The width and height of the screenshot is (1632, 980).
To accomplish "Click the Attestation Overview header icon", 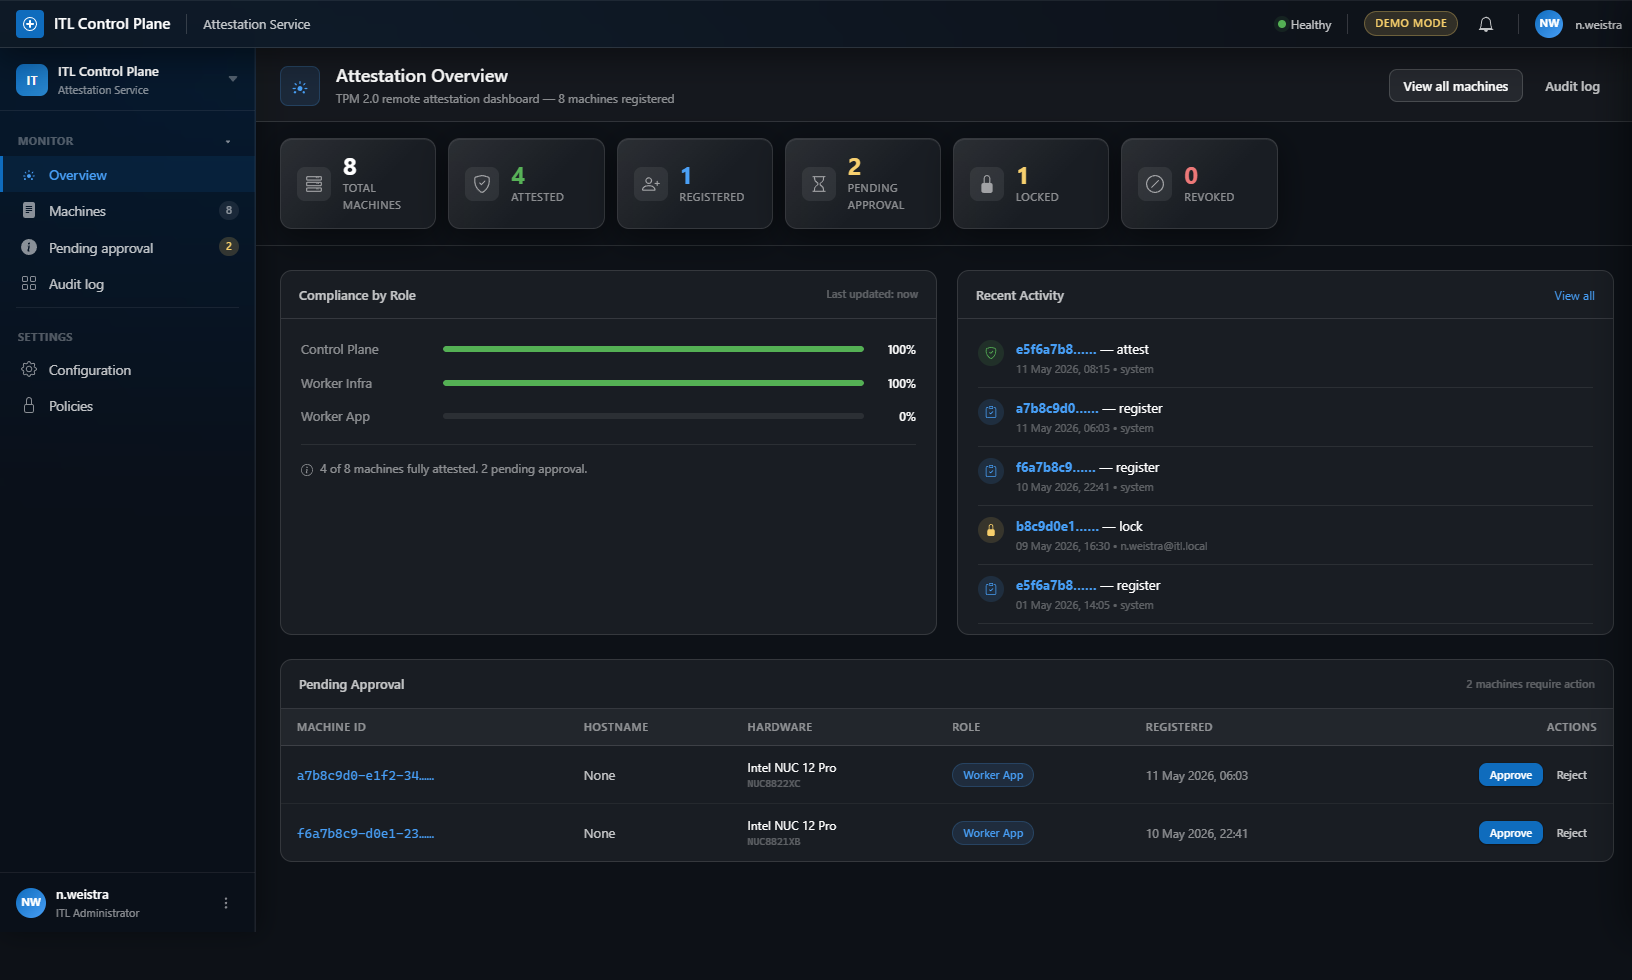I will point(300,87).
